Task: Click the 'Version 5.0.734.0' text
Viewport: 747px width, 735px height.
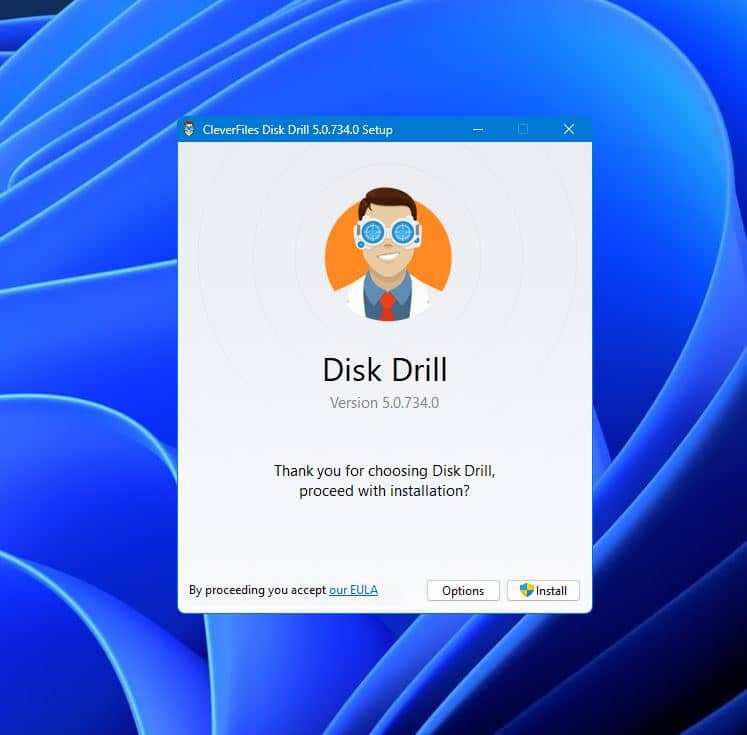Action: (x=384, y=403)
